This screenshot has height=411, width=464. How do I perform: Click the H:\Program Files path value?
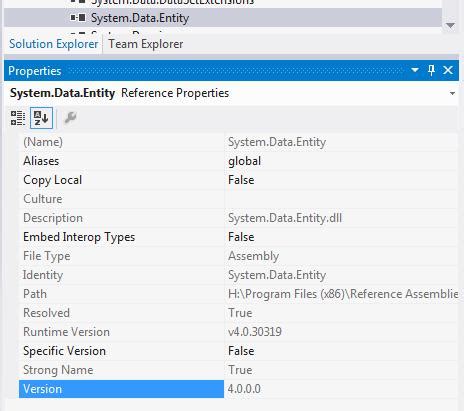coord(343,294)
